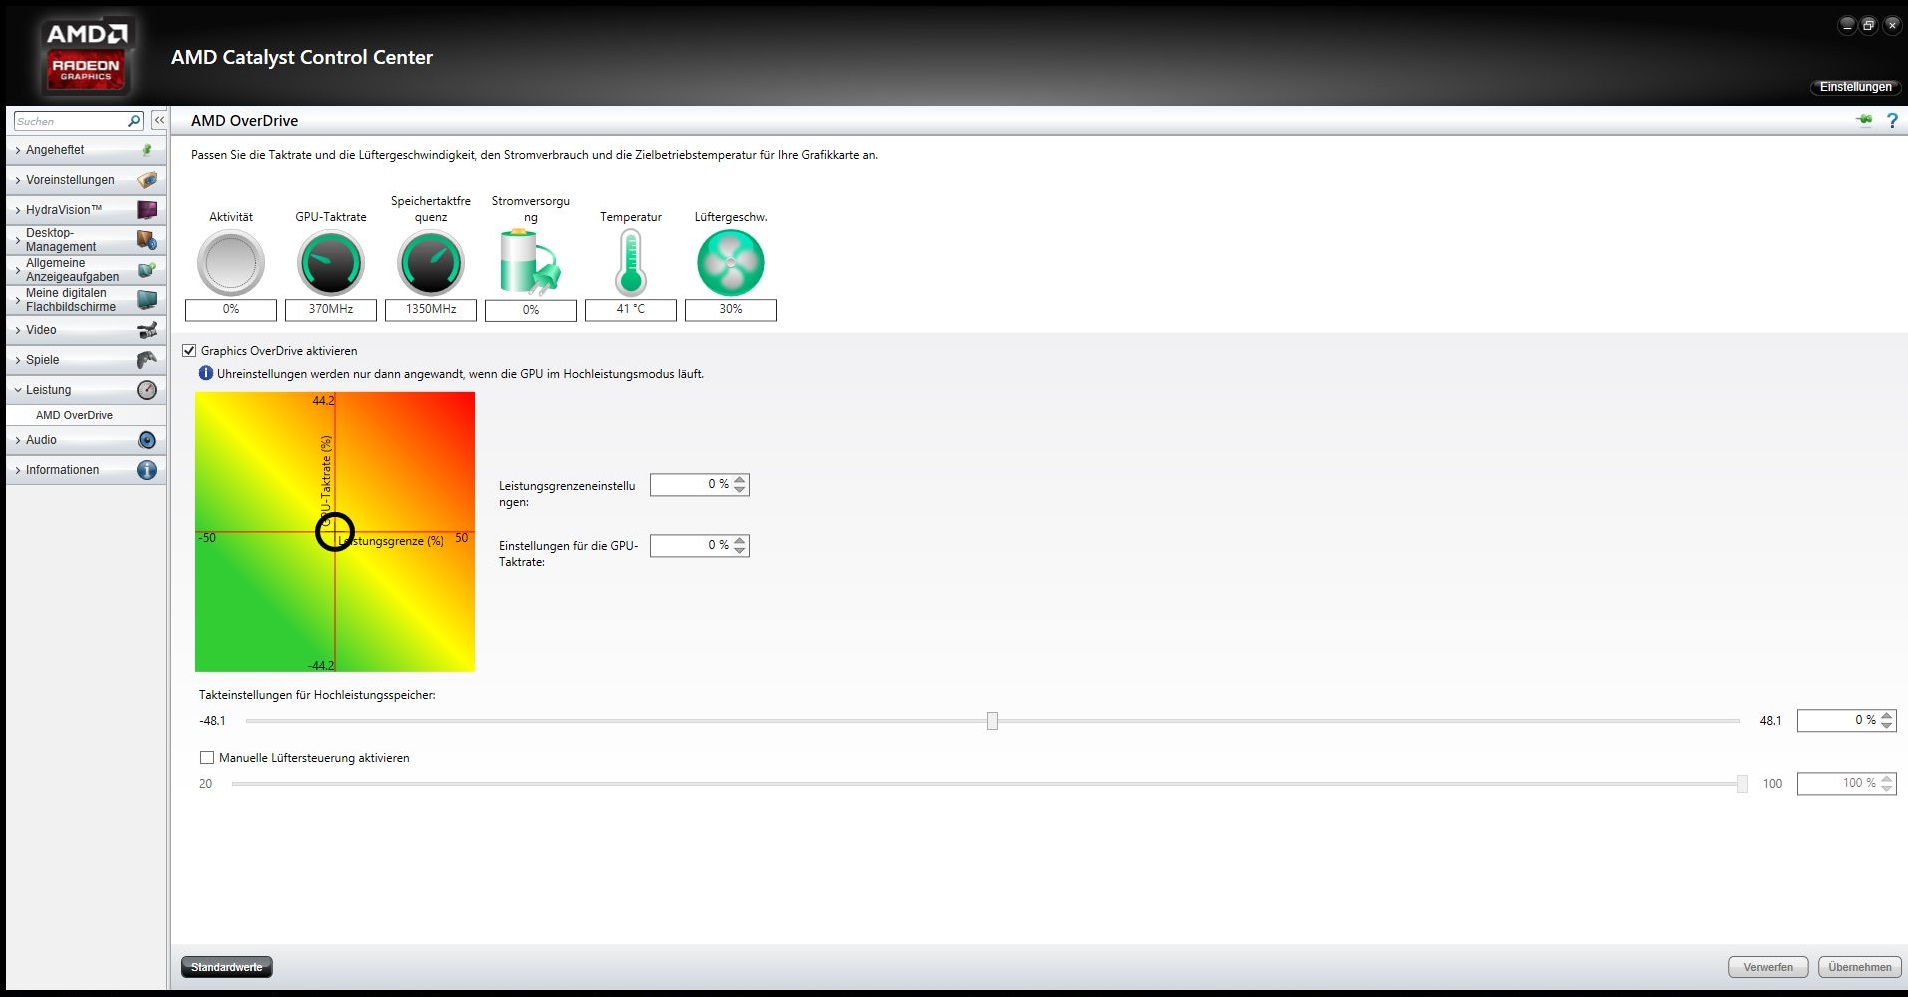Click the green pin page icon
Image resolution: width=1908 pixels, height=997 pixels.
click(x=1864, y=120)
